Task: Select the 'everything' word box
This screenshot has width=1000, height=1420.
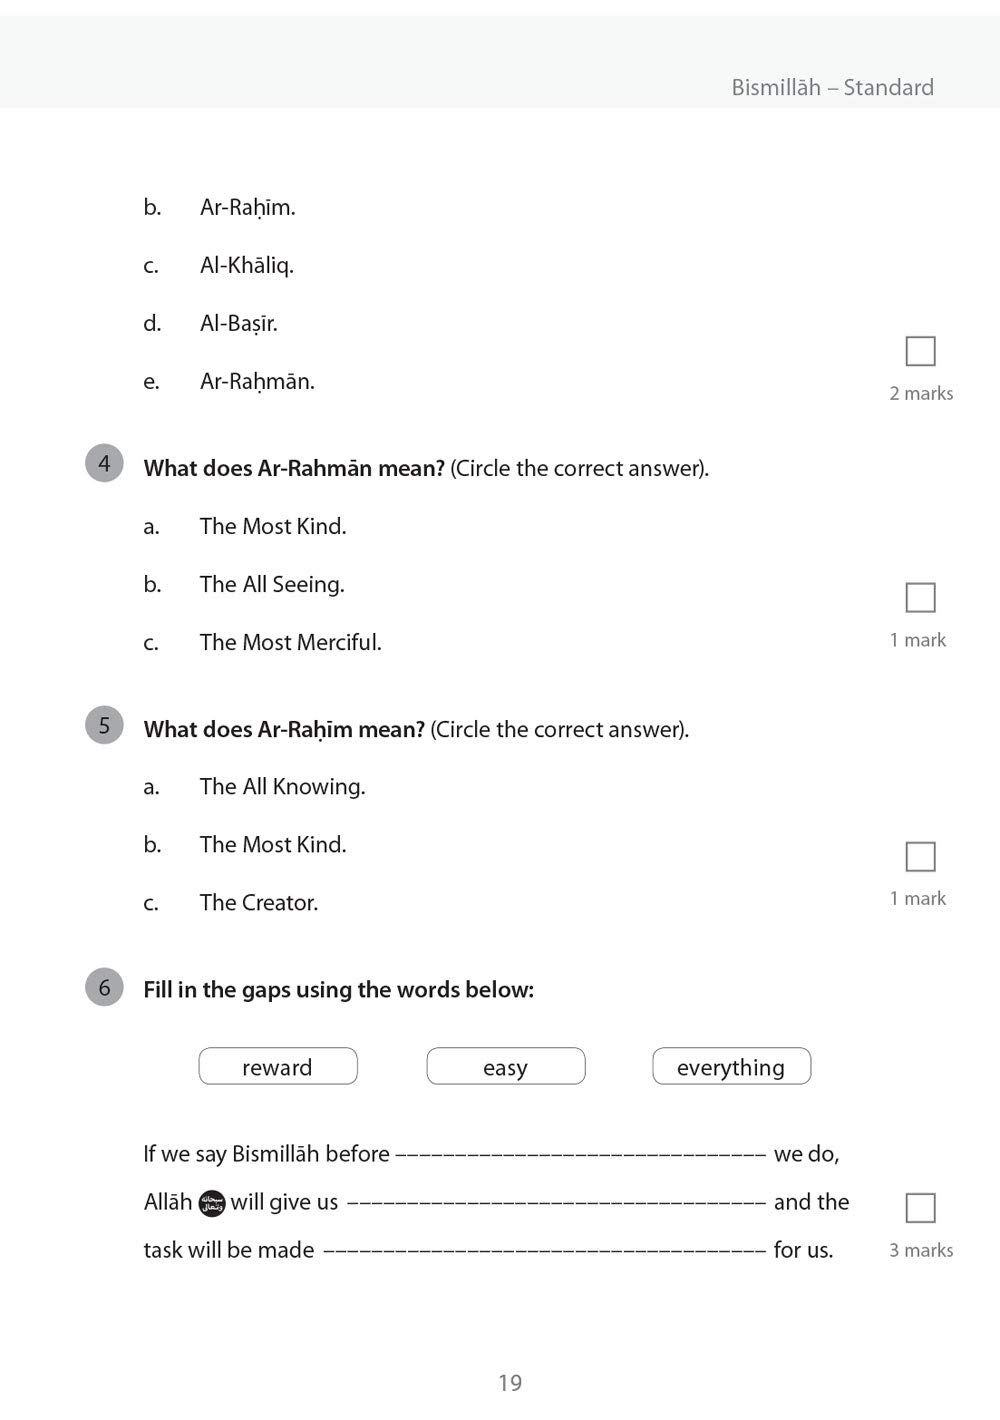Action: [x=731, y=1067]
